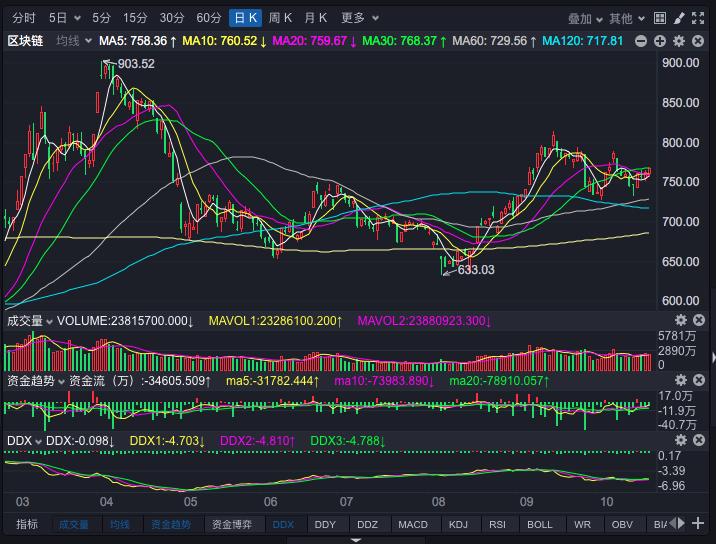The height and width of the screenshot is (544, 716).
Task: Switch to 5分 minute chart
Action: click(x=101, y=18)
